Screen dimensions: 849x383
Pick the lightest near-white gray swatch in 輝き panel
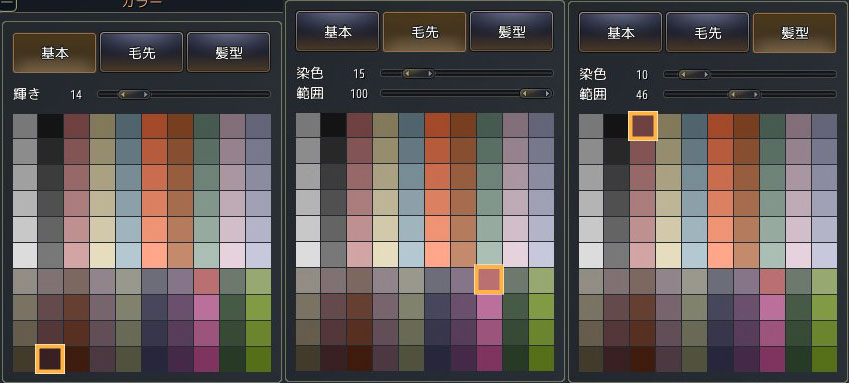pos(25,255)
